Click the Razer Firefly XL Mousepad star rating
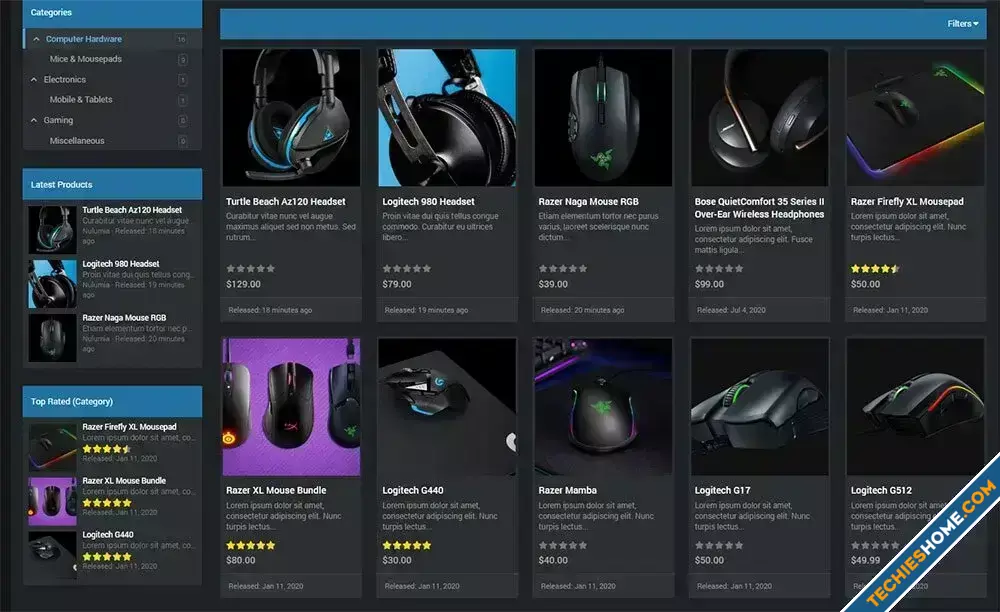 click(875, 269)
